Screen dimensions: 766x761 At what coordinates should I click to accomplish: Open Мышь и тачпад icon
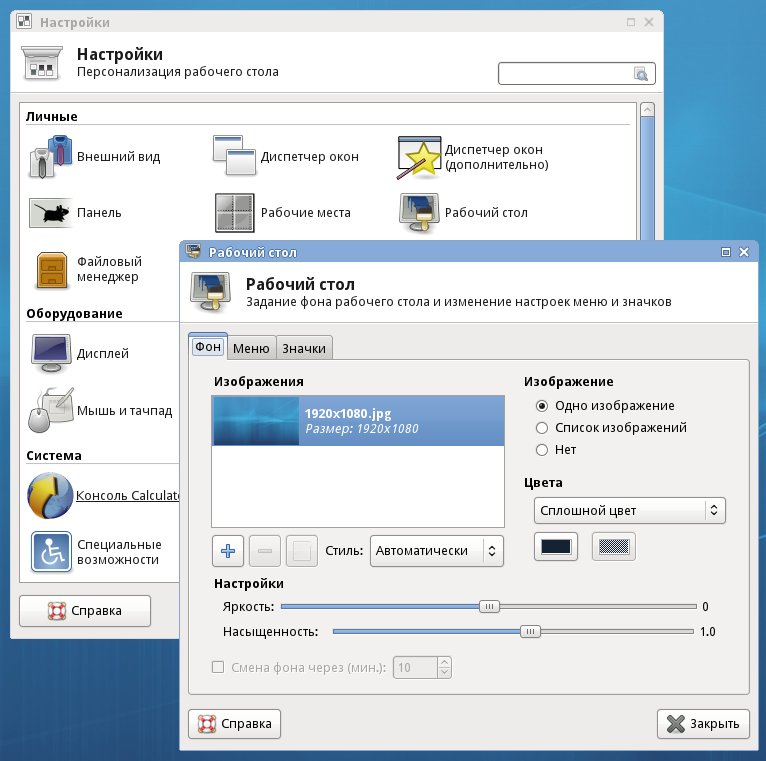pyautogui.click(x=51, y=410)
